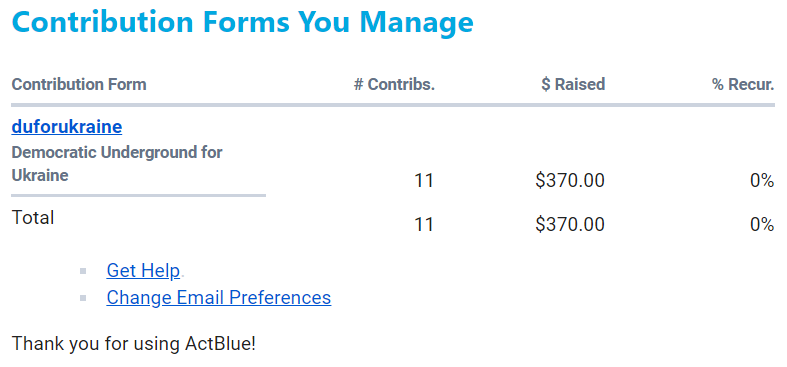Select the Contribution Form column header

pyautogui.click(x=79, y=84)
